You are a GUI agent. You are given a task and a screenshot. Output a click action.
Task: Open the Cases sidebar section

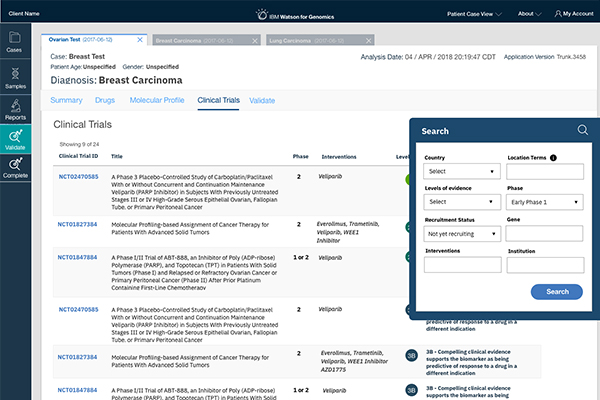tap(15, 42)
